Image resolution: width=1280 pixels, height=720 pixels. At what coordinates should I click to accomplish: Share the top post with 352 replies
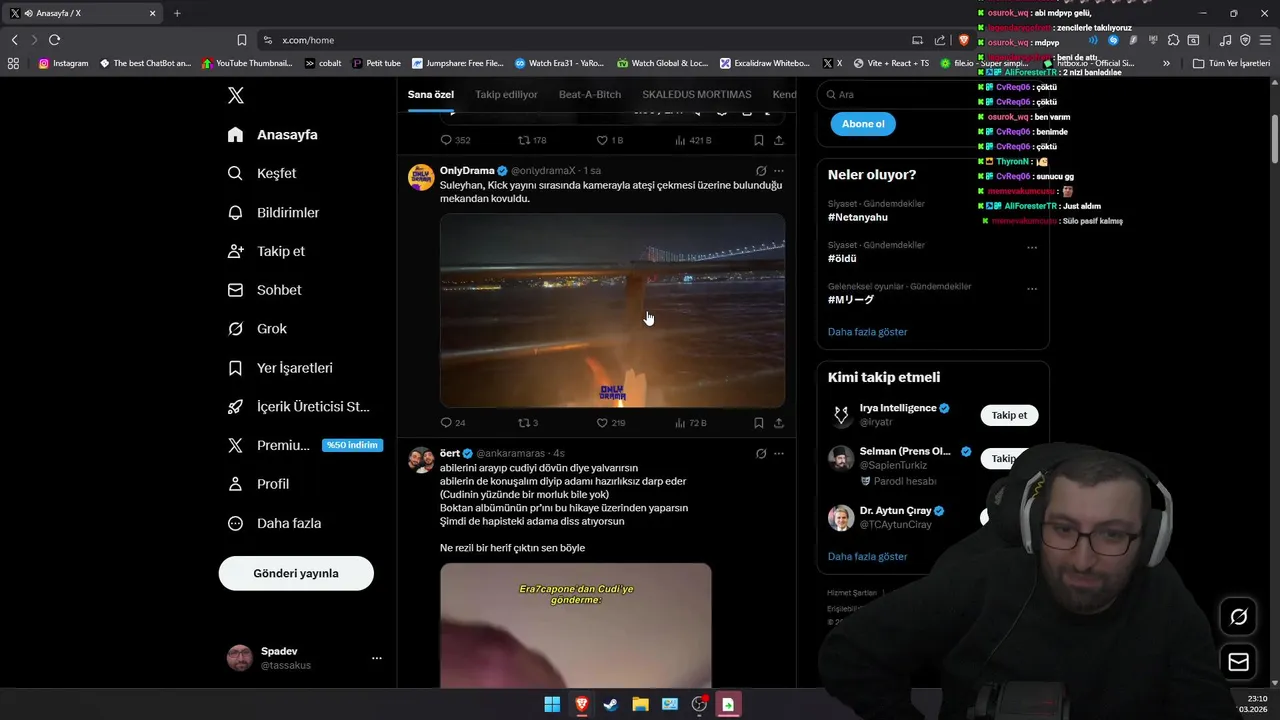[x=779, y=141]
